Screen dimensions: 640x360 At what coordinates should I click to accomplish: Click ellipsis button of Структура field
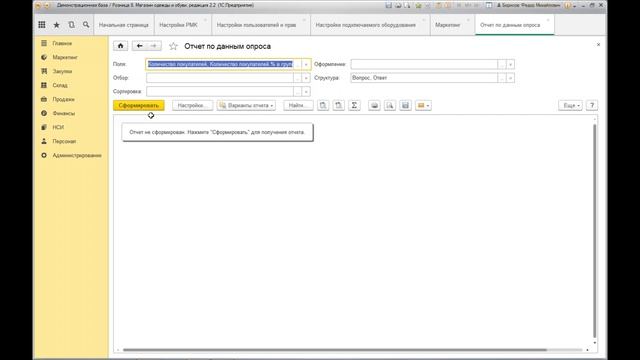coord(502,78)
